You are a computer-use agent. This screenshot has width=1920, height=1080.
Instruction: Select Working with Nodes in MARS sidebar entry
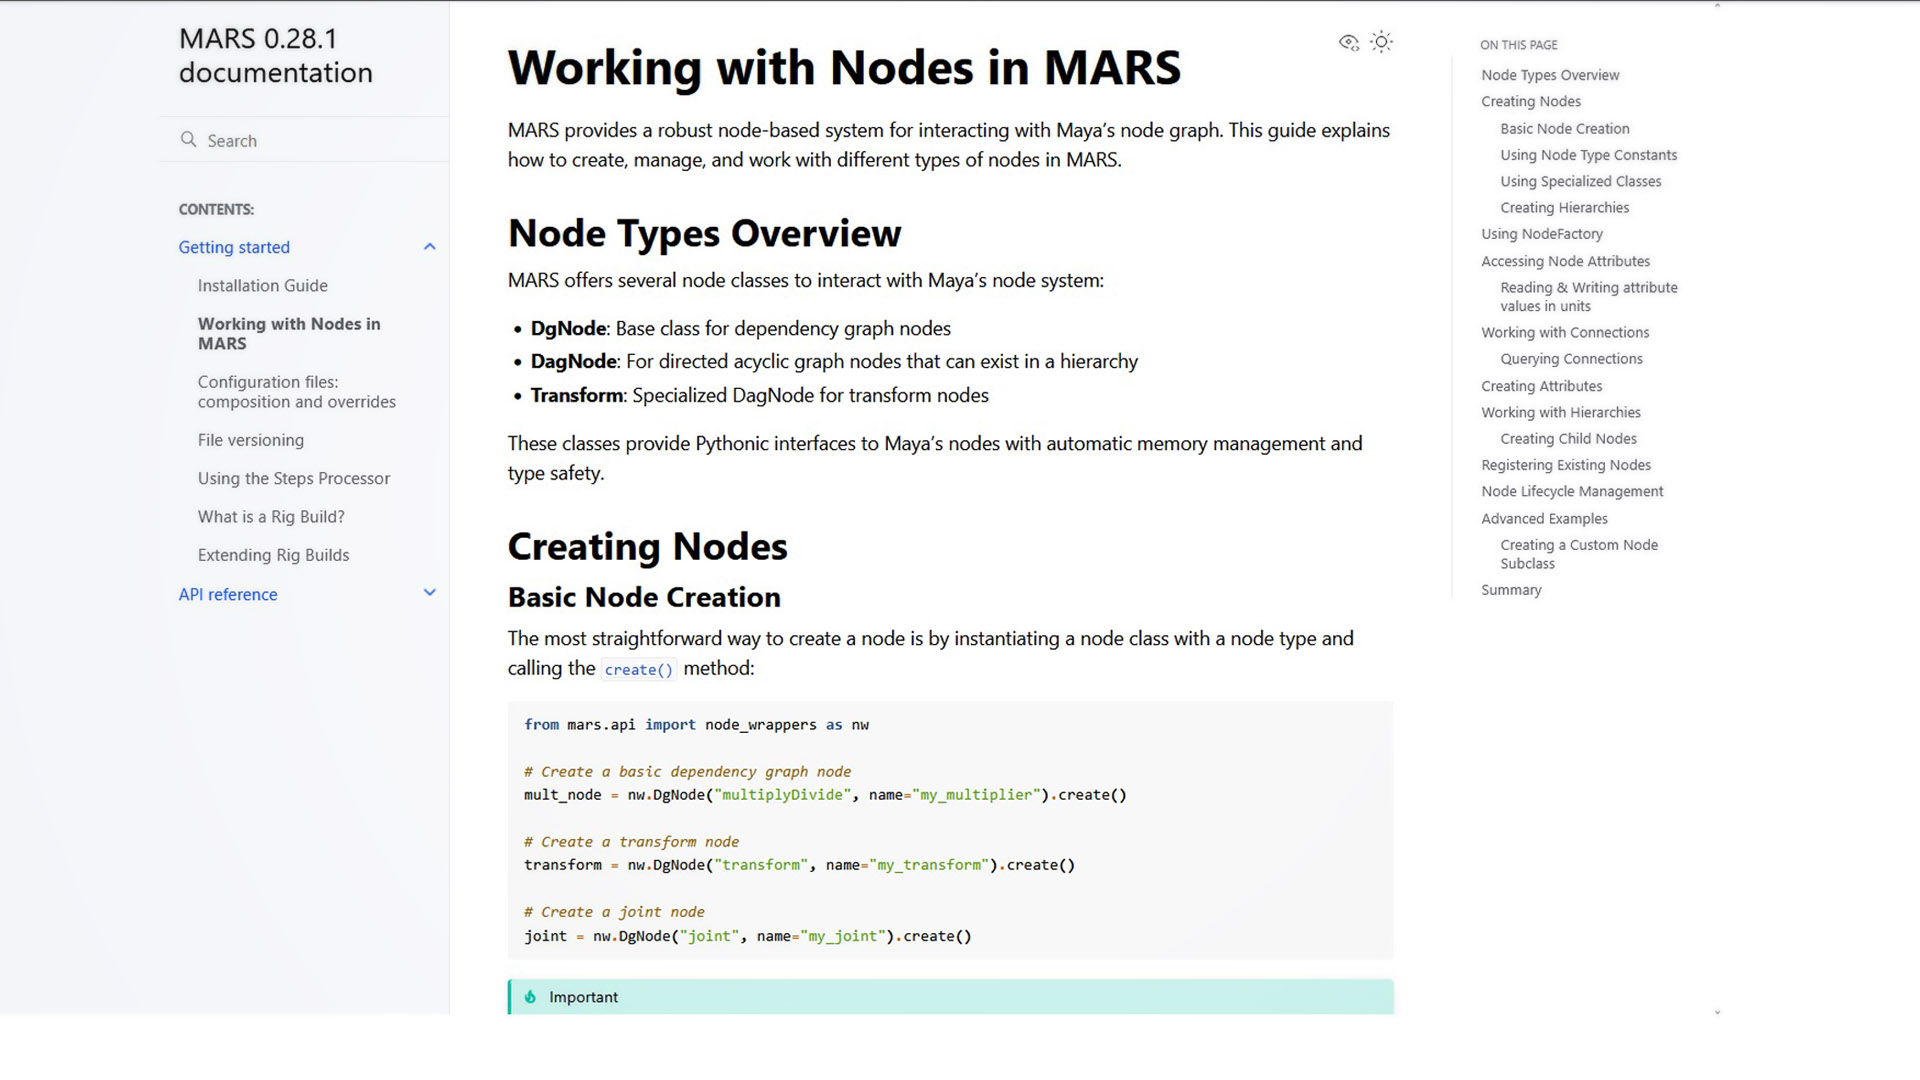tap(289, 334)
